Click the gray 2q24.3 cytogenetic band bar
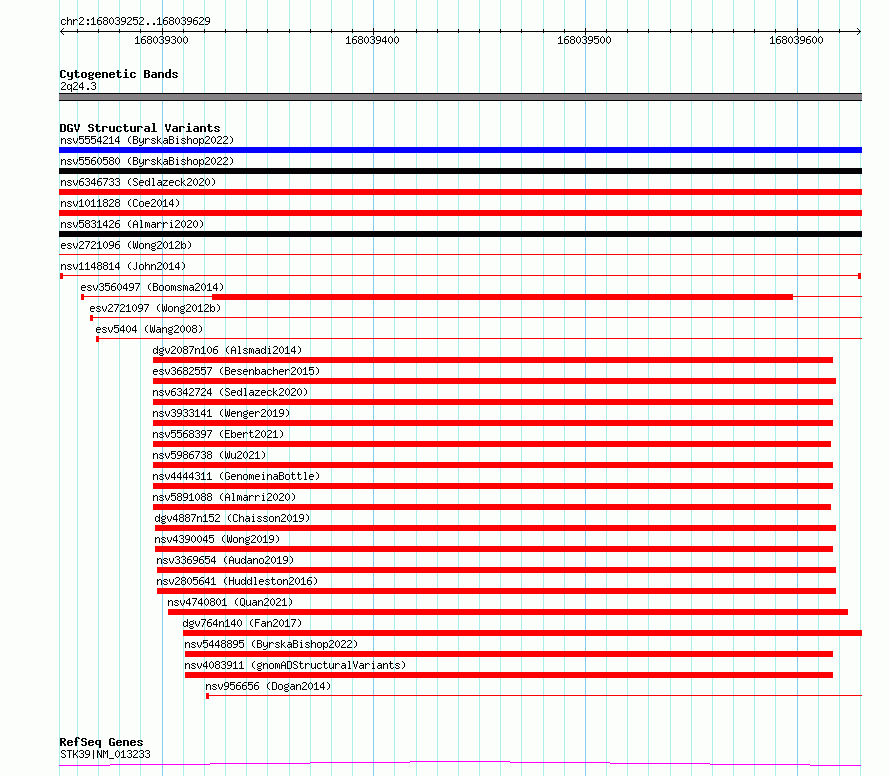890x776 pixels. [460, 97]
